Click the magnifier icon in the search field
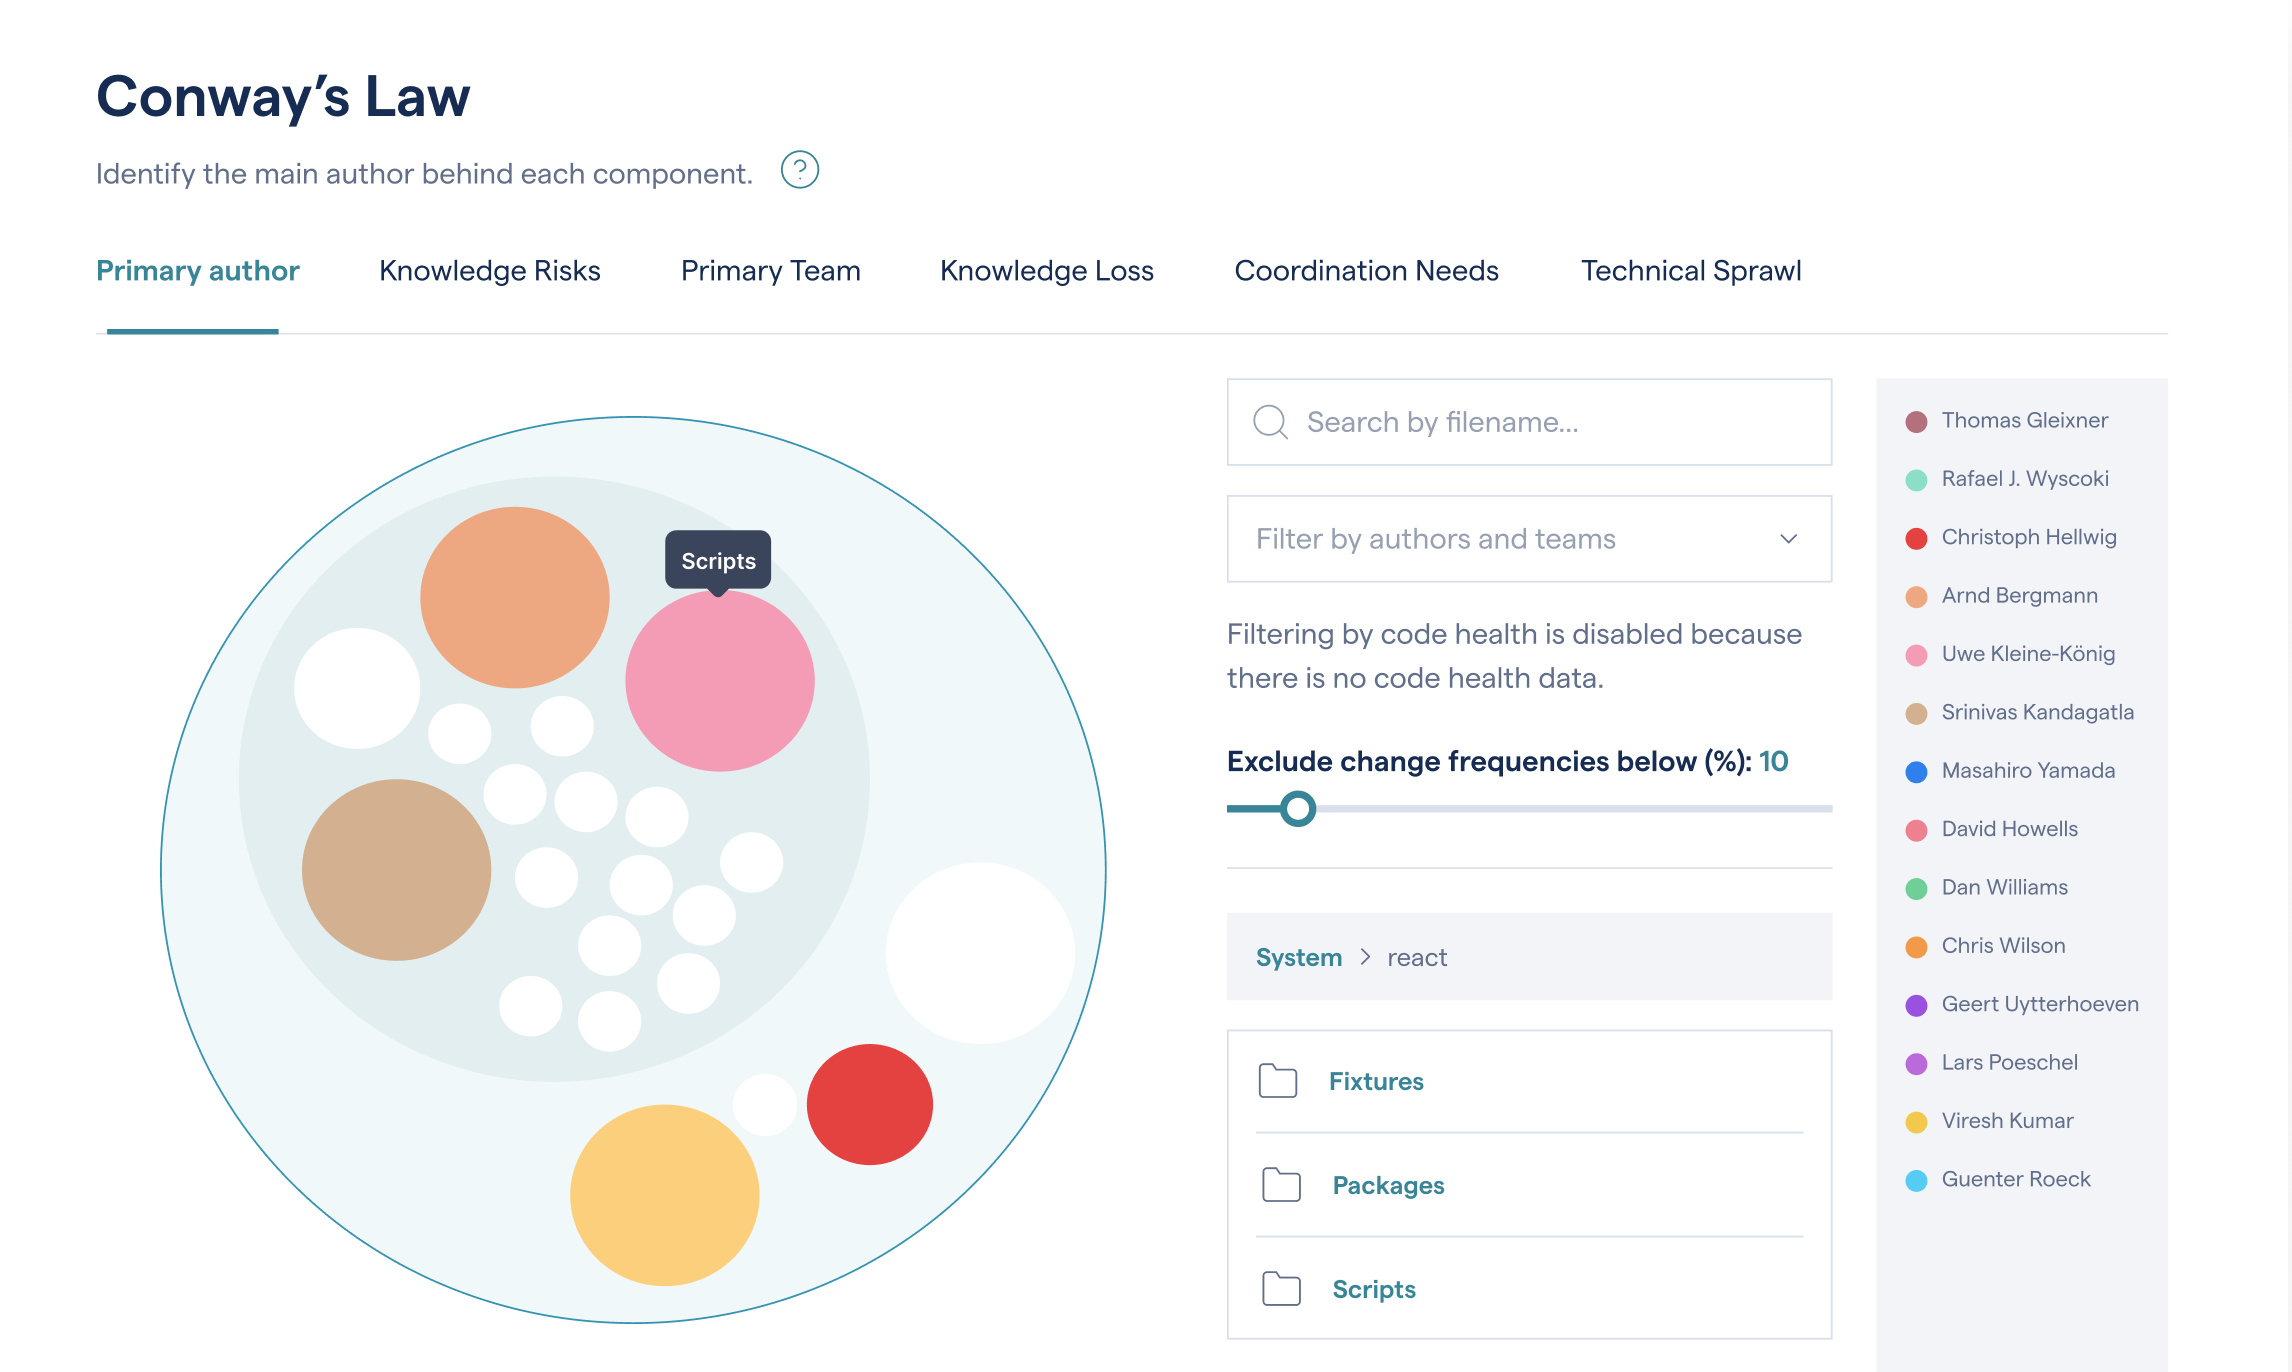 click(x=1269, y=422)
